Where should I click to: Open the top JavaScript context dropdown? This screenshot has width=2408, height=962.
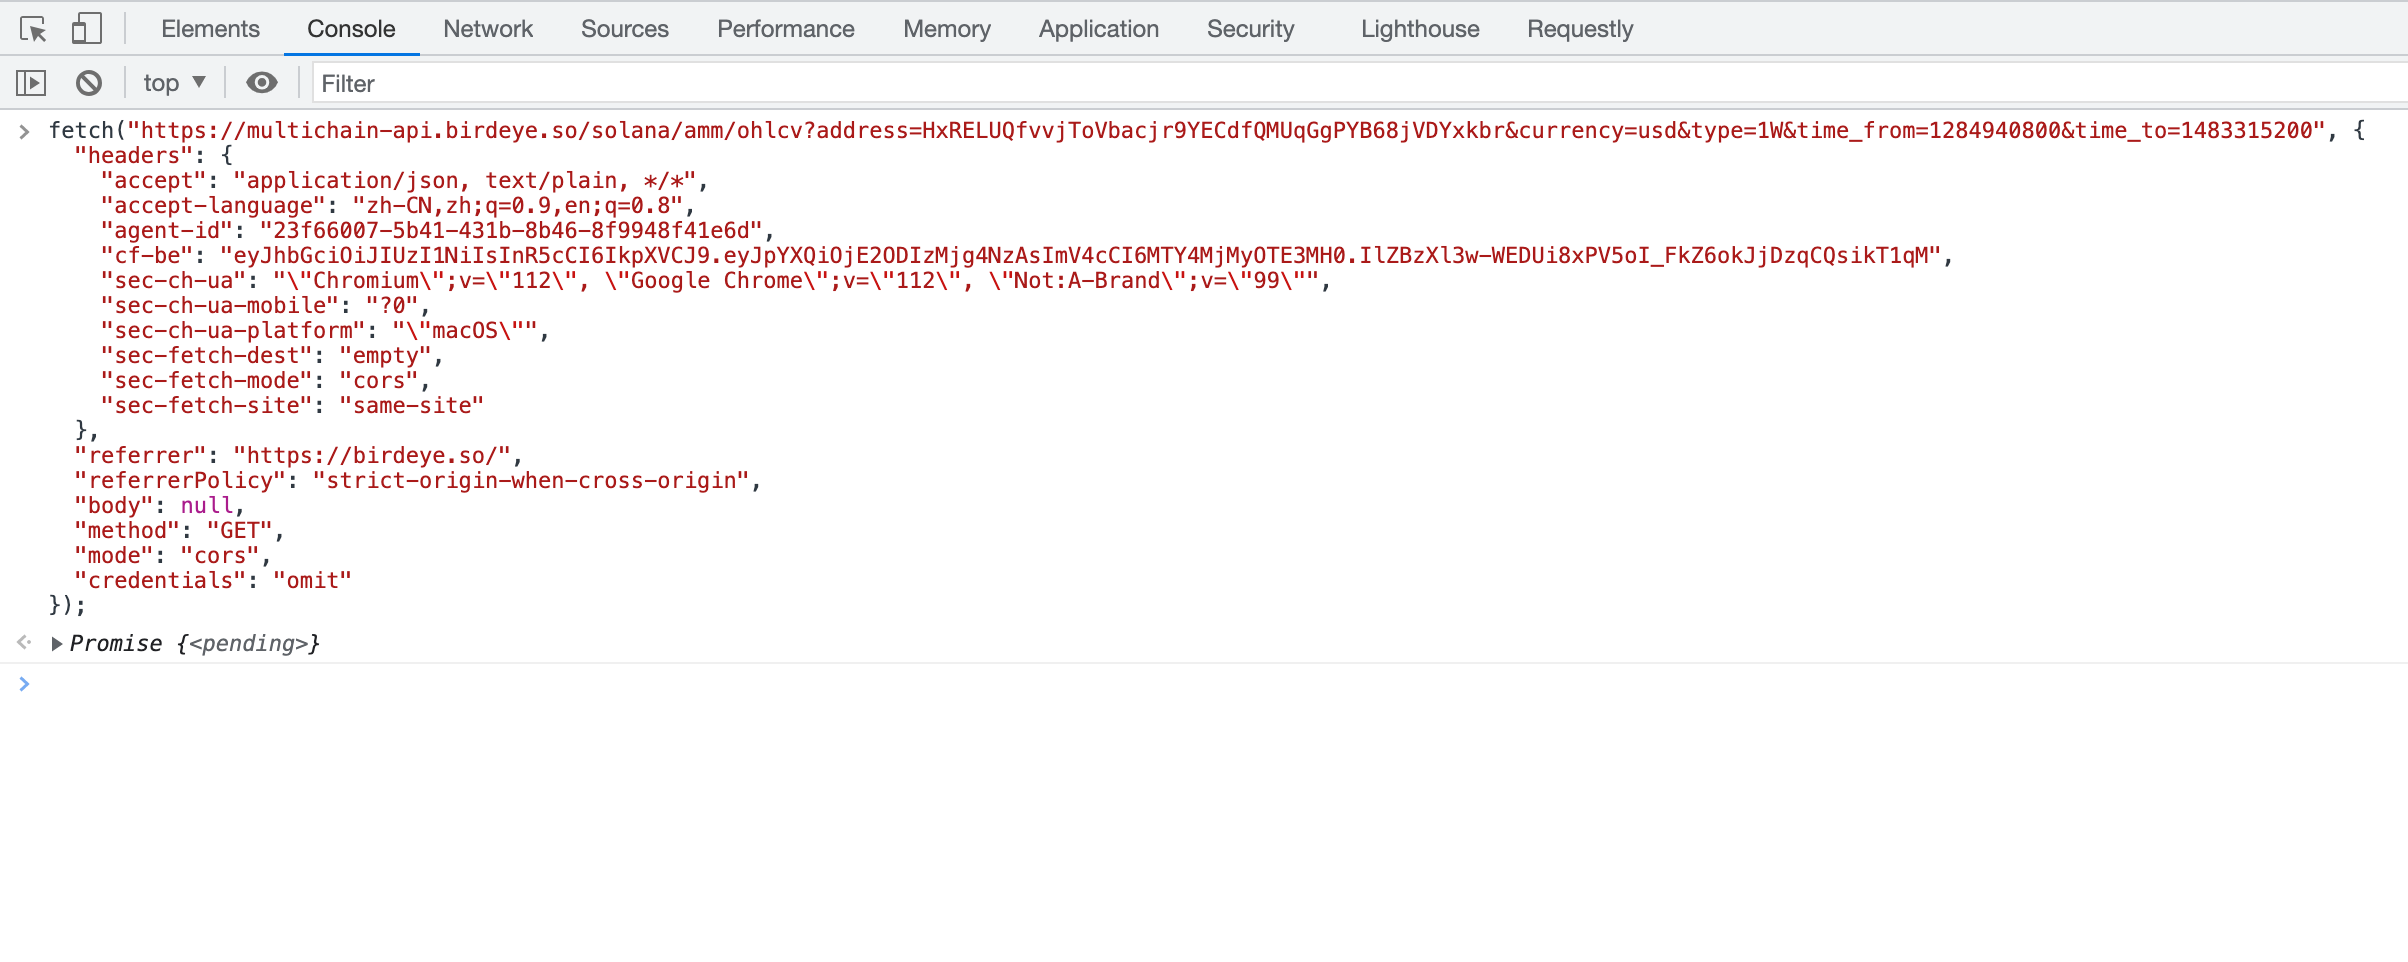(x=174, y=83)
